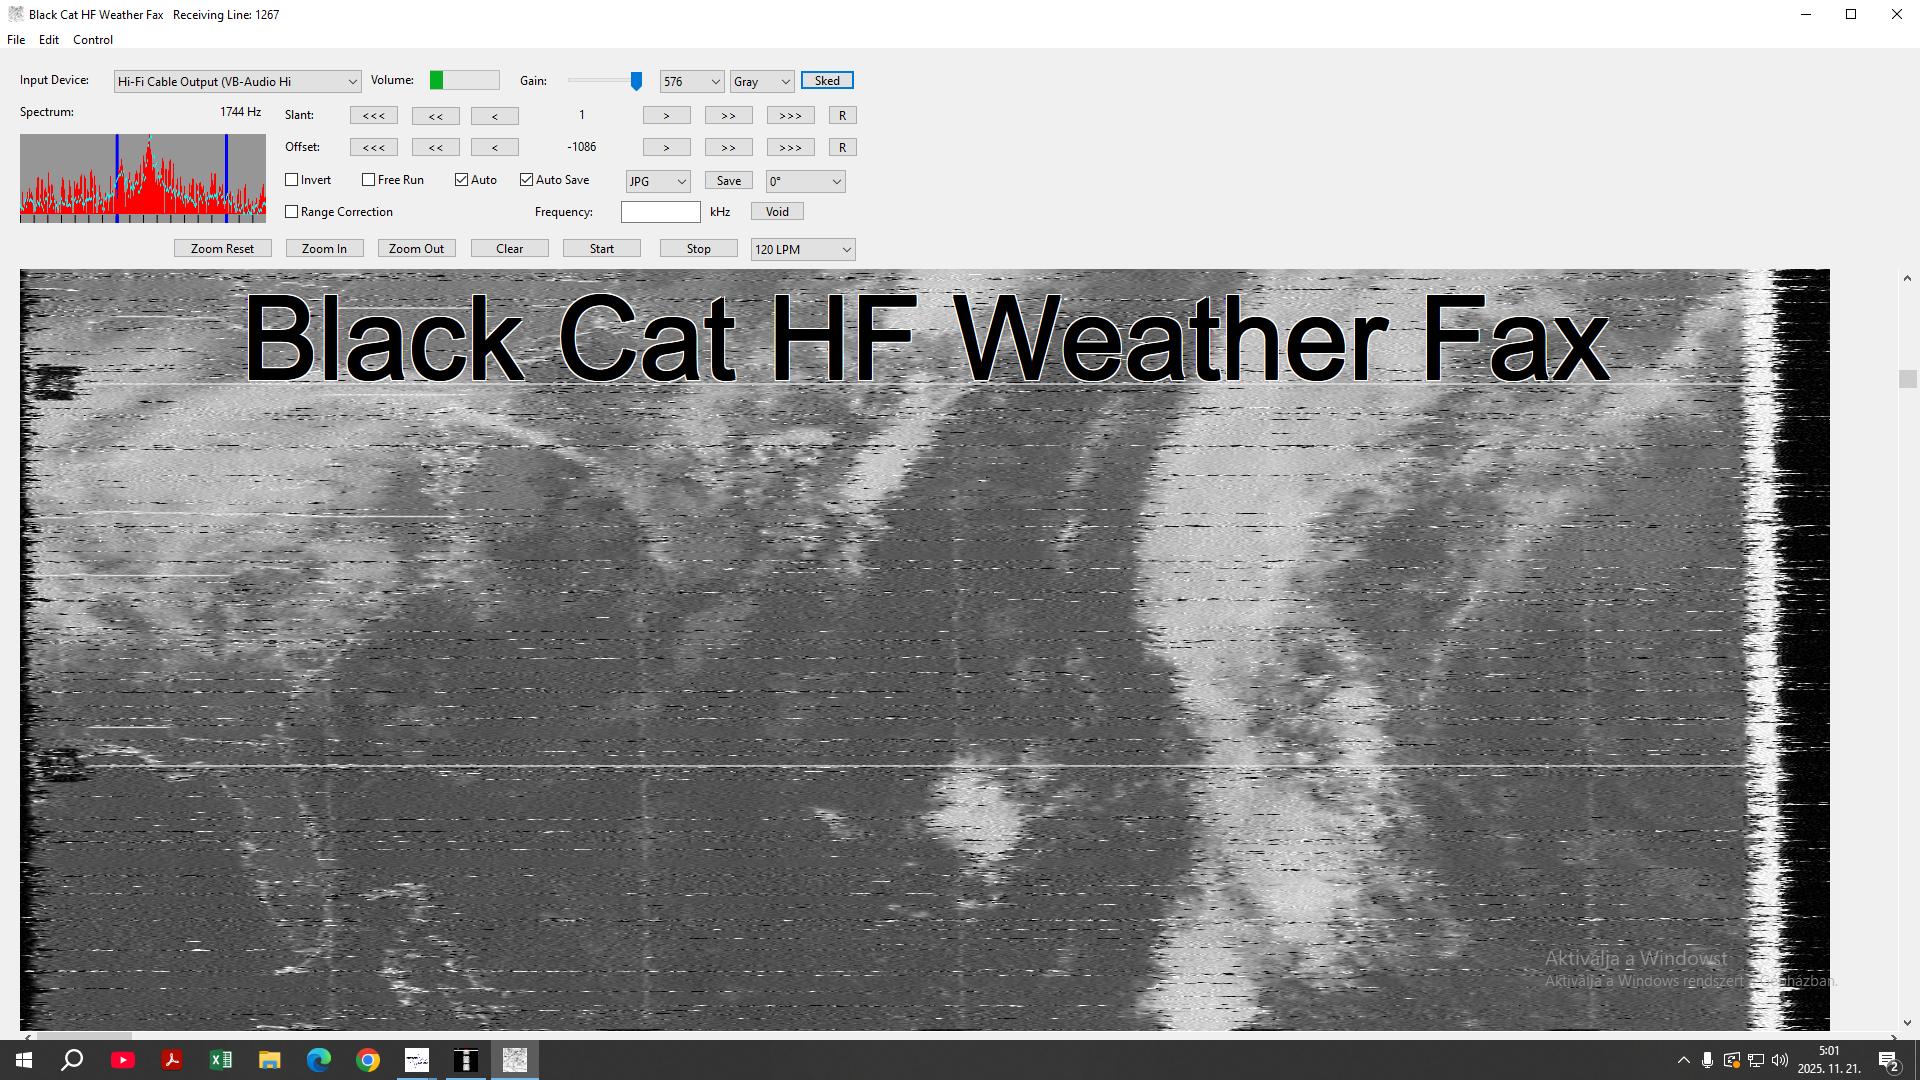The height and width of the screenshot is (1080, 1920).
Task: Disable the Auto Save checkbox
Action: pyautogui.click(x=527, y=180)
